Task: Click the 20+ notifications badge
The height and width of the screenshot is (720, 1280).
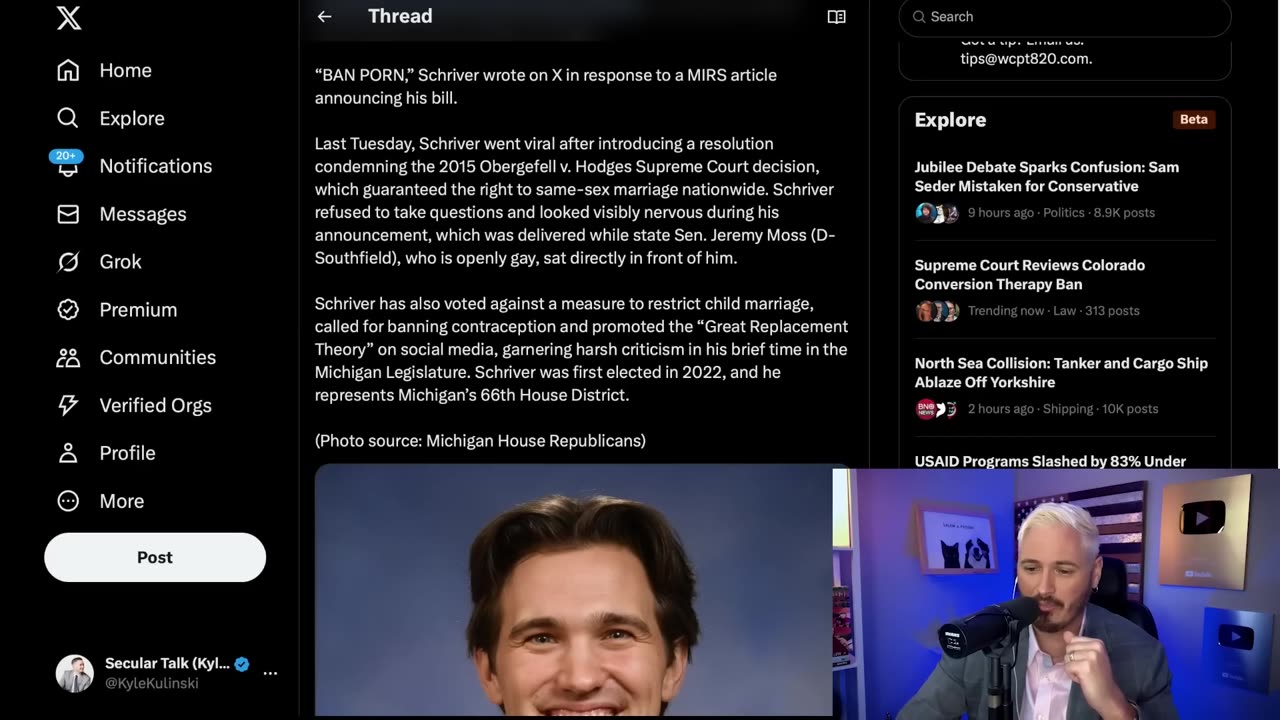Action: tap(66, 156)
